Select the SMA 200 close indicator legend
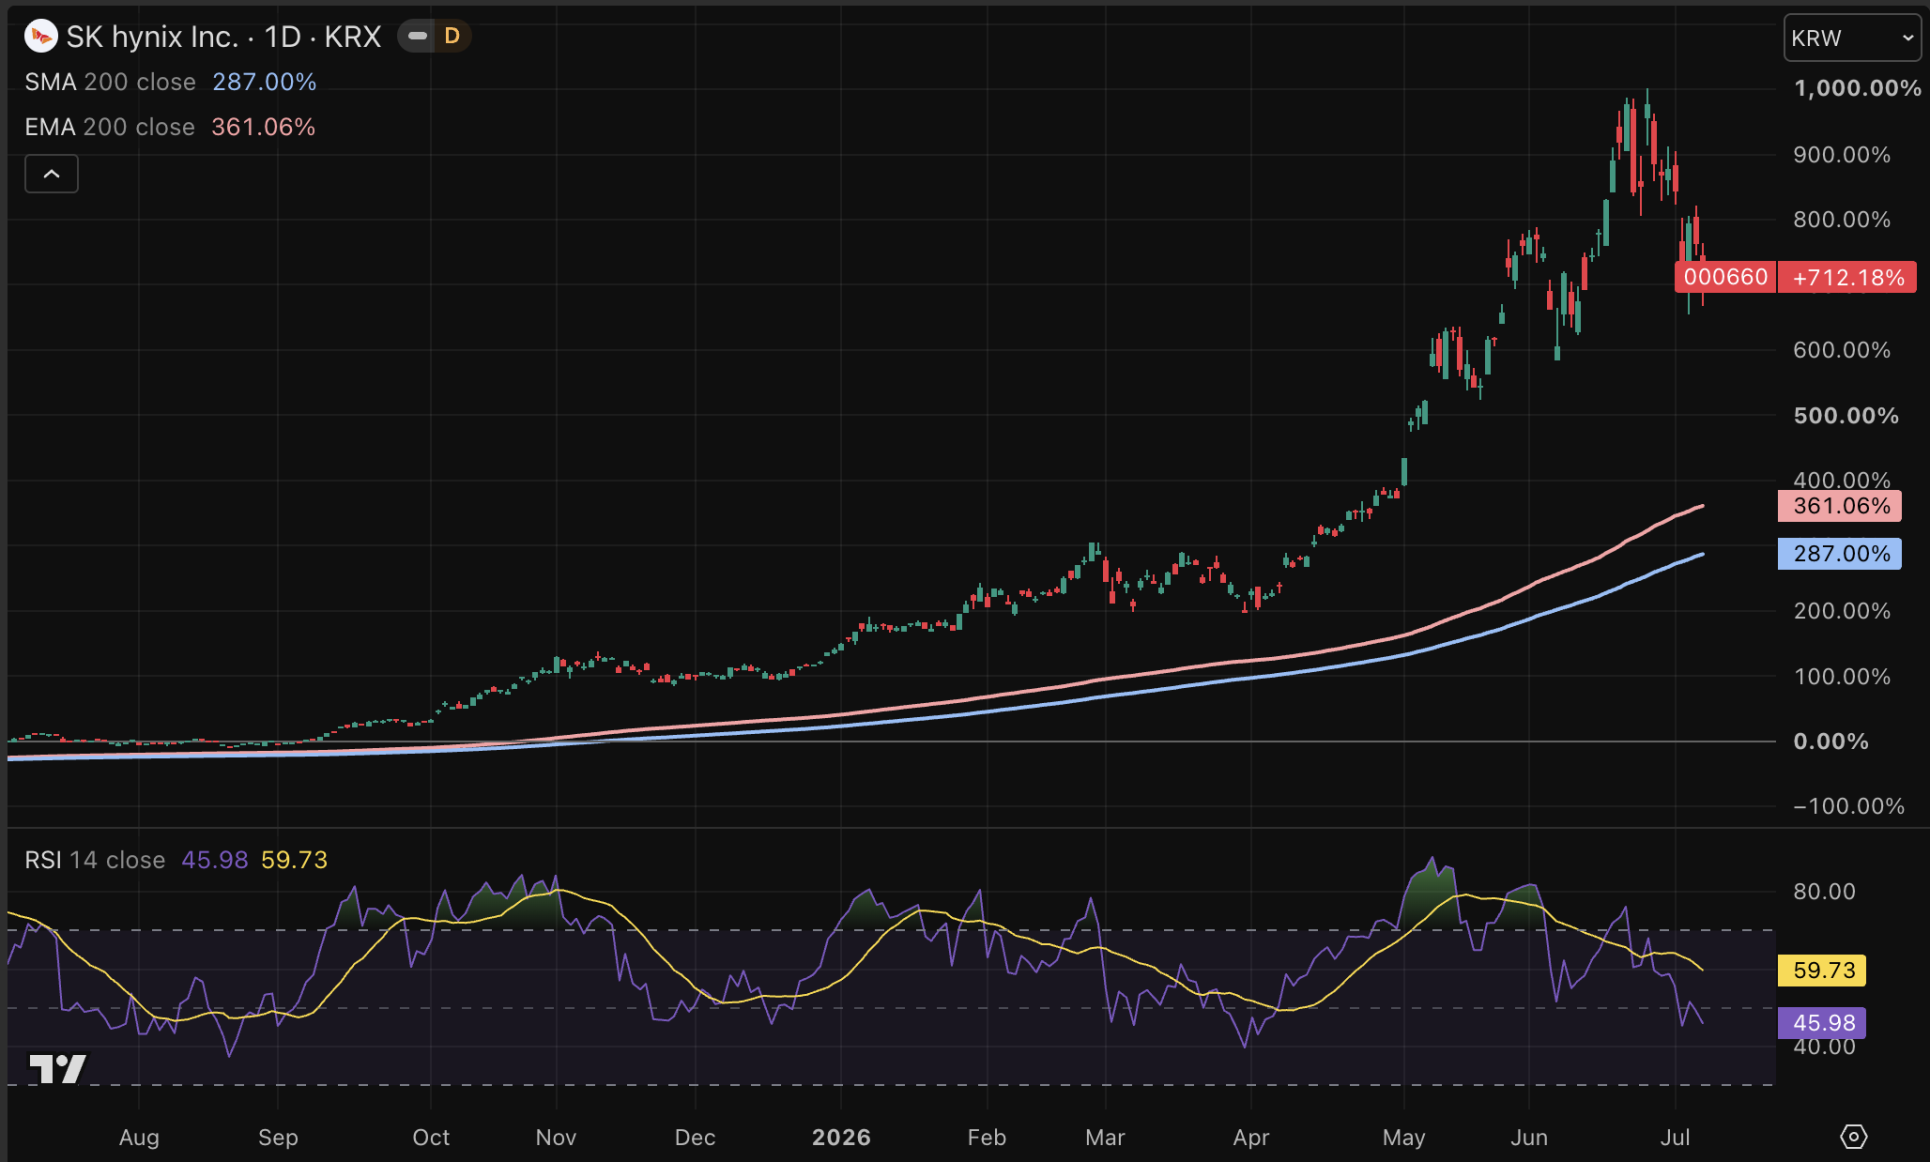 110,82
